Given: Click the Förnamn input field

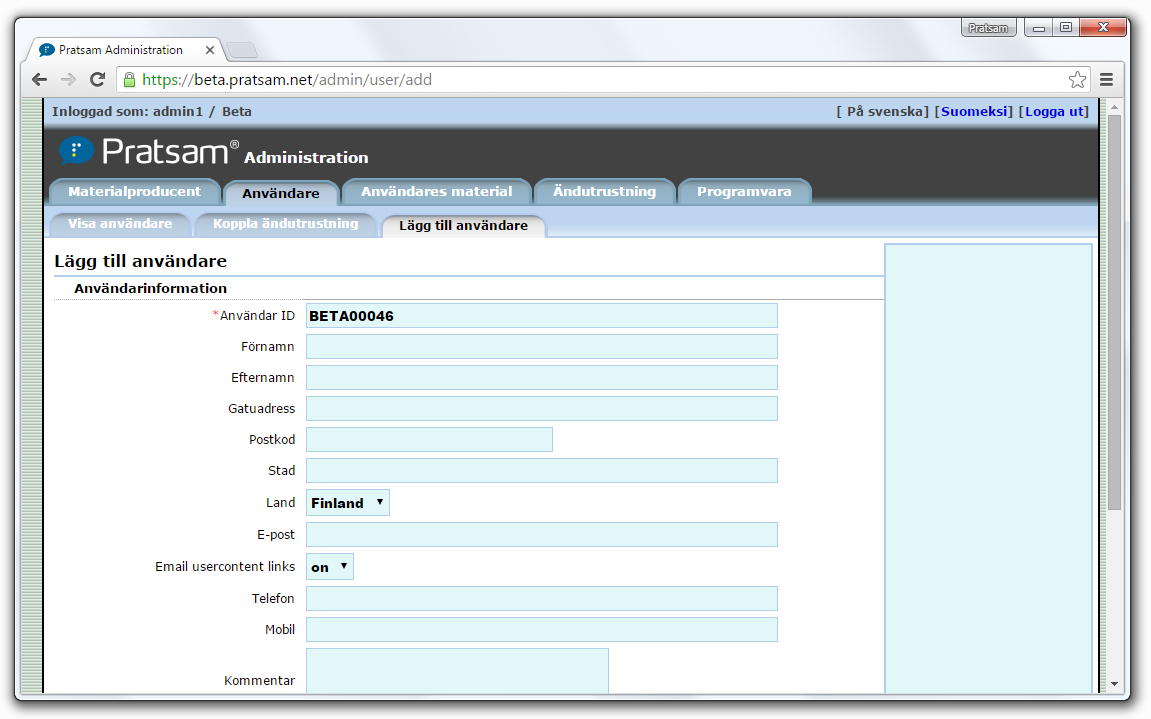Looking at the screenshot, I should point(542,346).
